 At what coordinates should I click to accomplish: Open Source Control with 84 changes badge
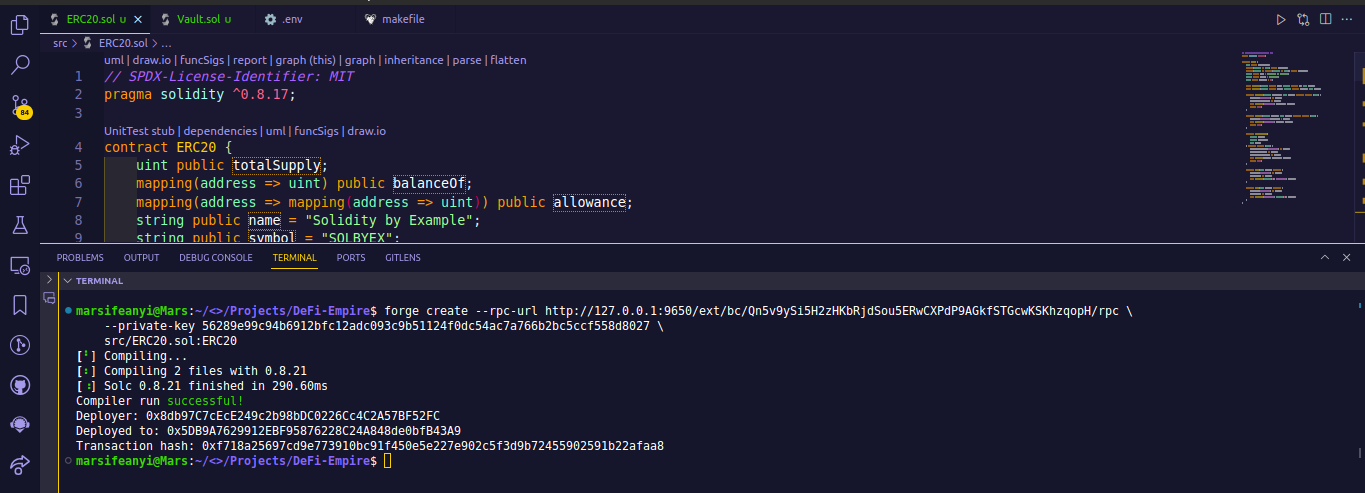20,107
